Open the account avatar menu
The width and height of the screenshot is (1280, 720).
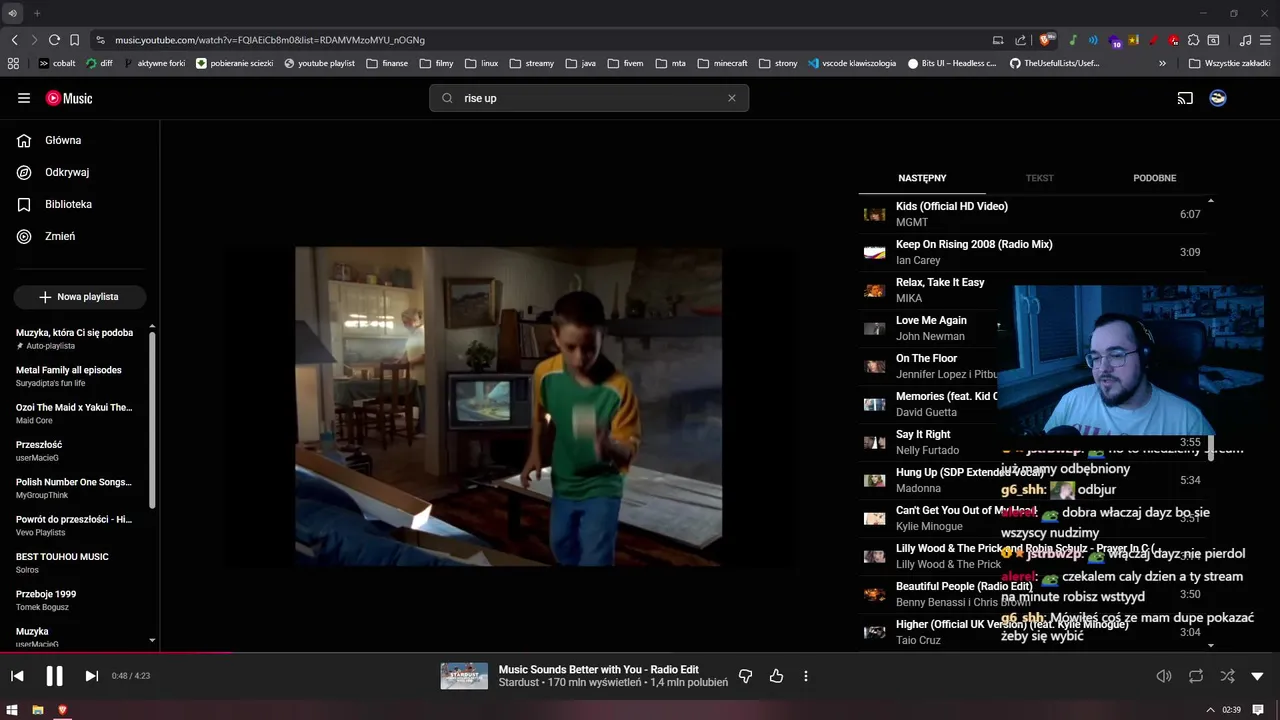1218,98
